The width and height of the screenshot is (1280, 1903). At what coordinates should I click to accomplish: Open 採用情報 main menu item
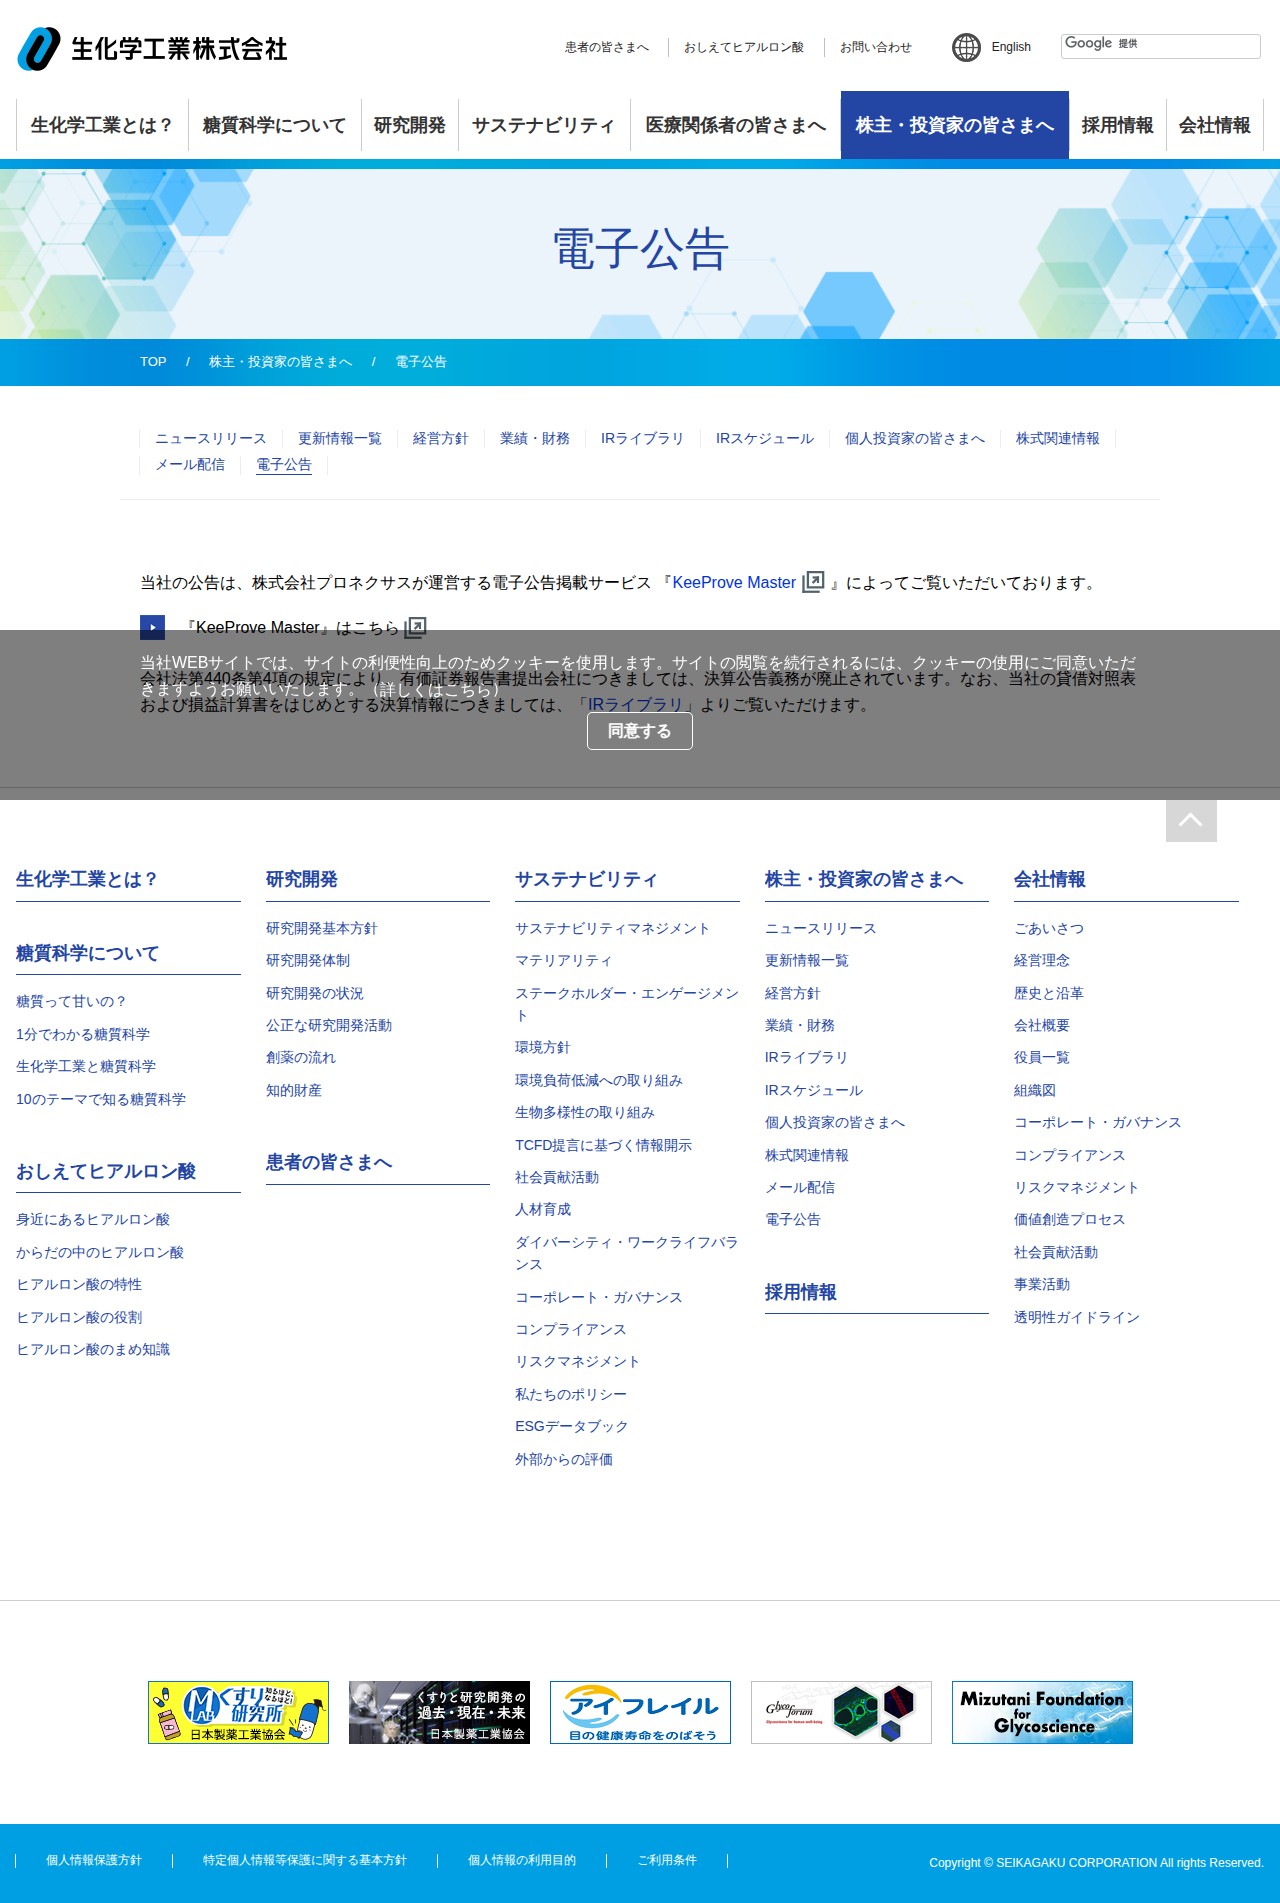pos(1117,125)
